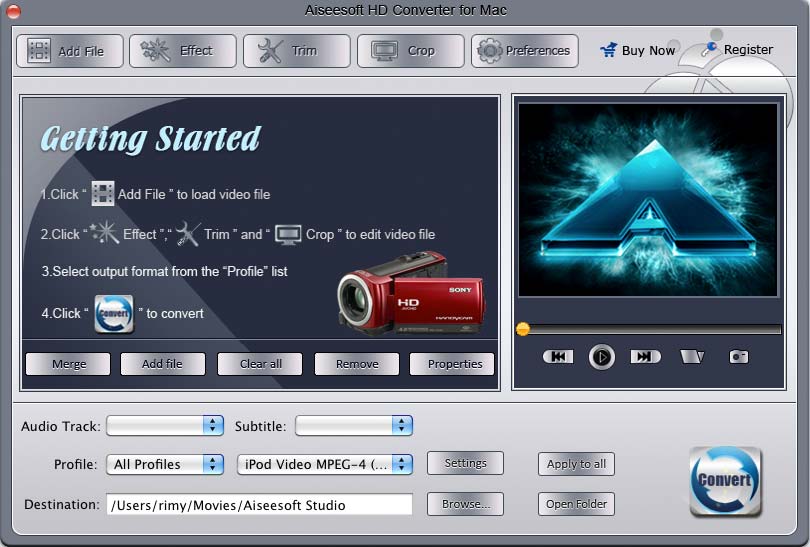Click the Merge button
Screen dimensions: 810x547
tap(68, 364)
